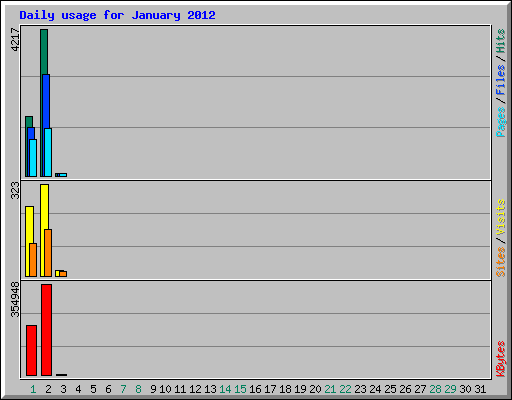512x400 pixels.
Task: Click the Hits legend label
Action: point(500,41)
